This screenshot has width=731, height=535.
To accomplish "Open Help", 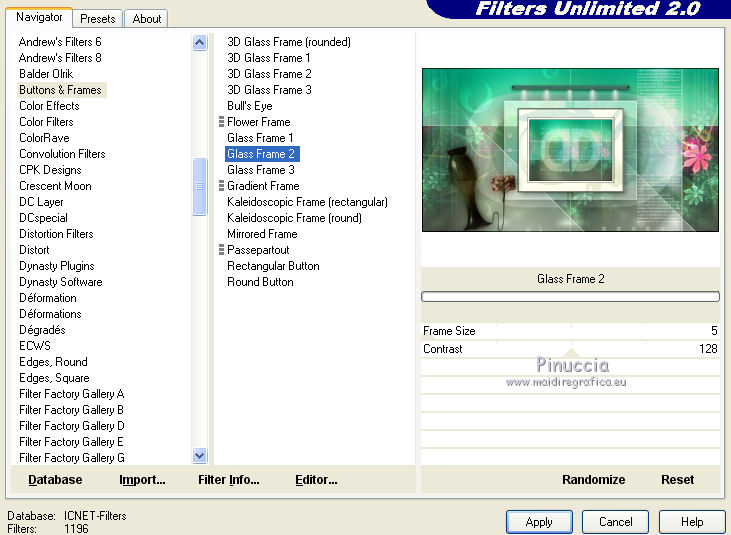I will coord(692,521).
